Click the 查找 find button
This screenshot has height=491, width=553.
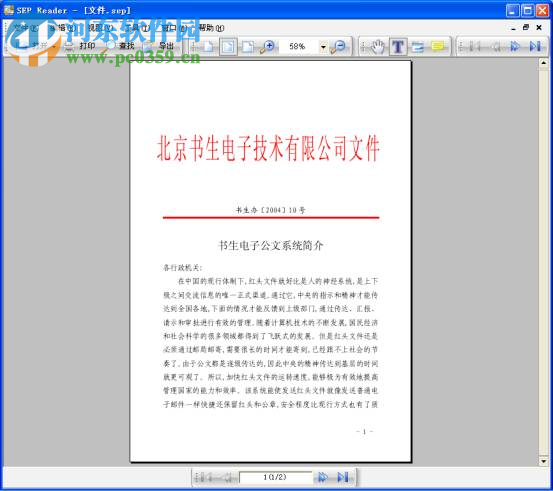point(120,46)
